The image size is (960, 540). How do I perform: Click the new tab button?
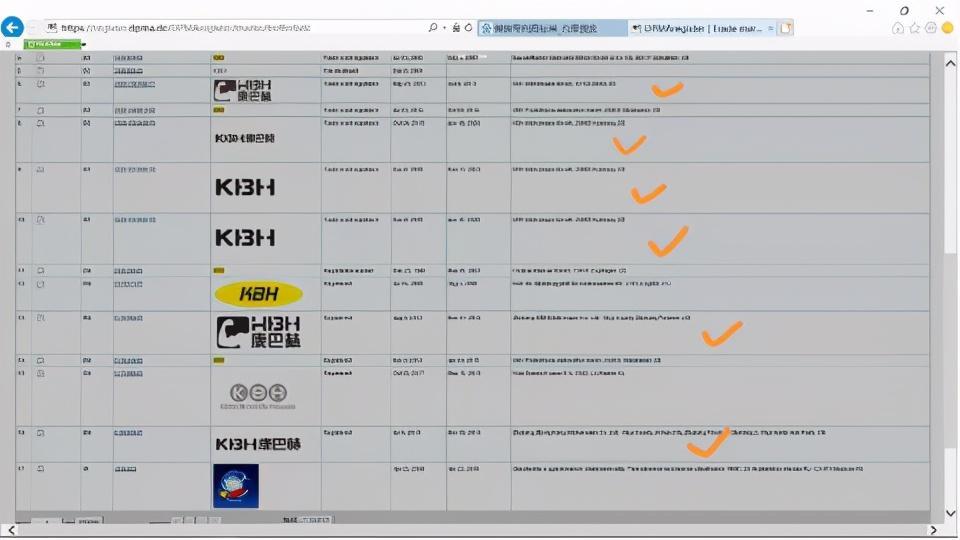(x=786, y=28)
